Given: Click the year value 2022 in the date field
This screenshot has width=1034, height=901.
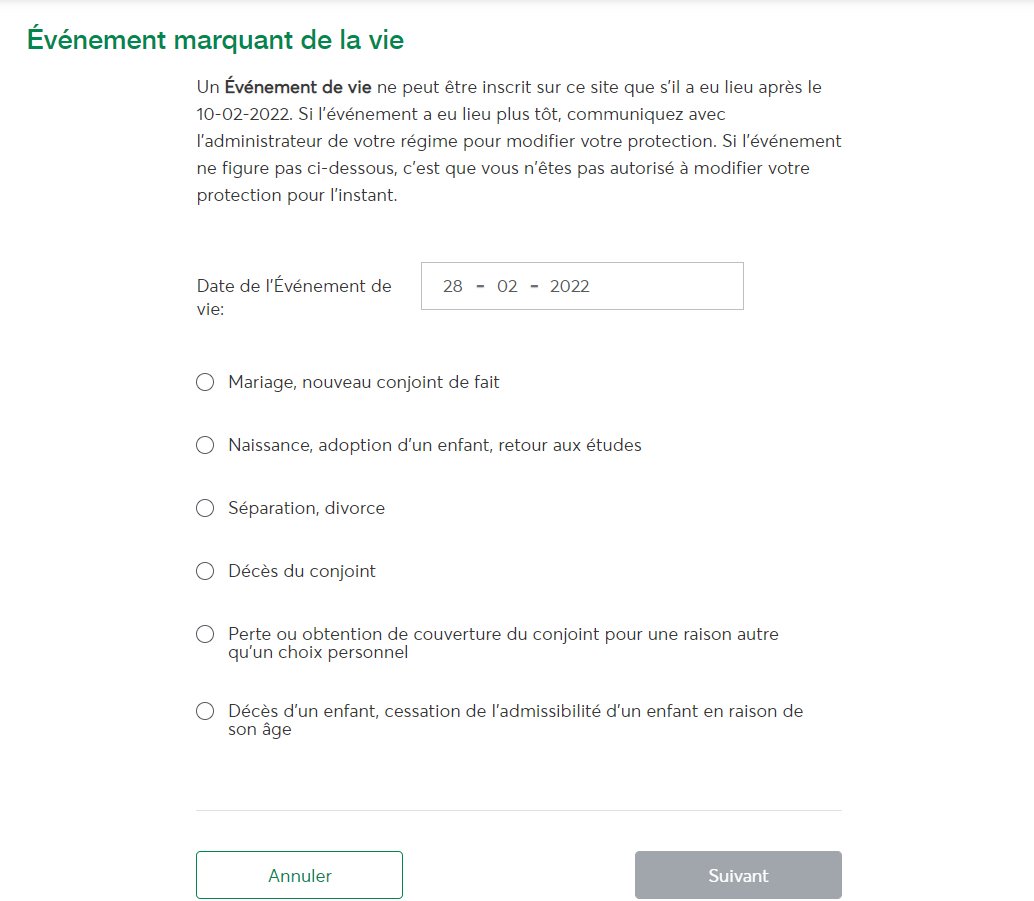Looking at the screenshot, I should pos(570,286).
